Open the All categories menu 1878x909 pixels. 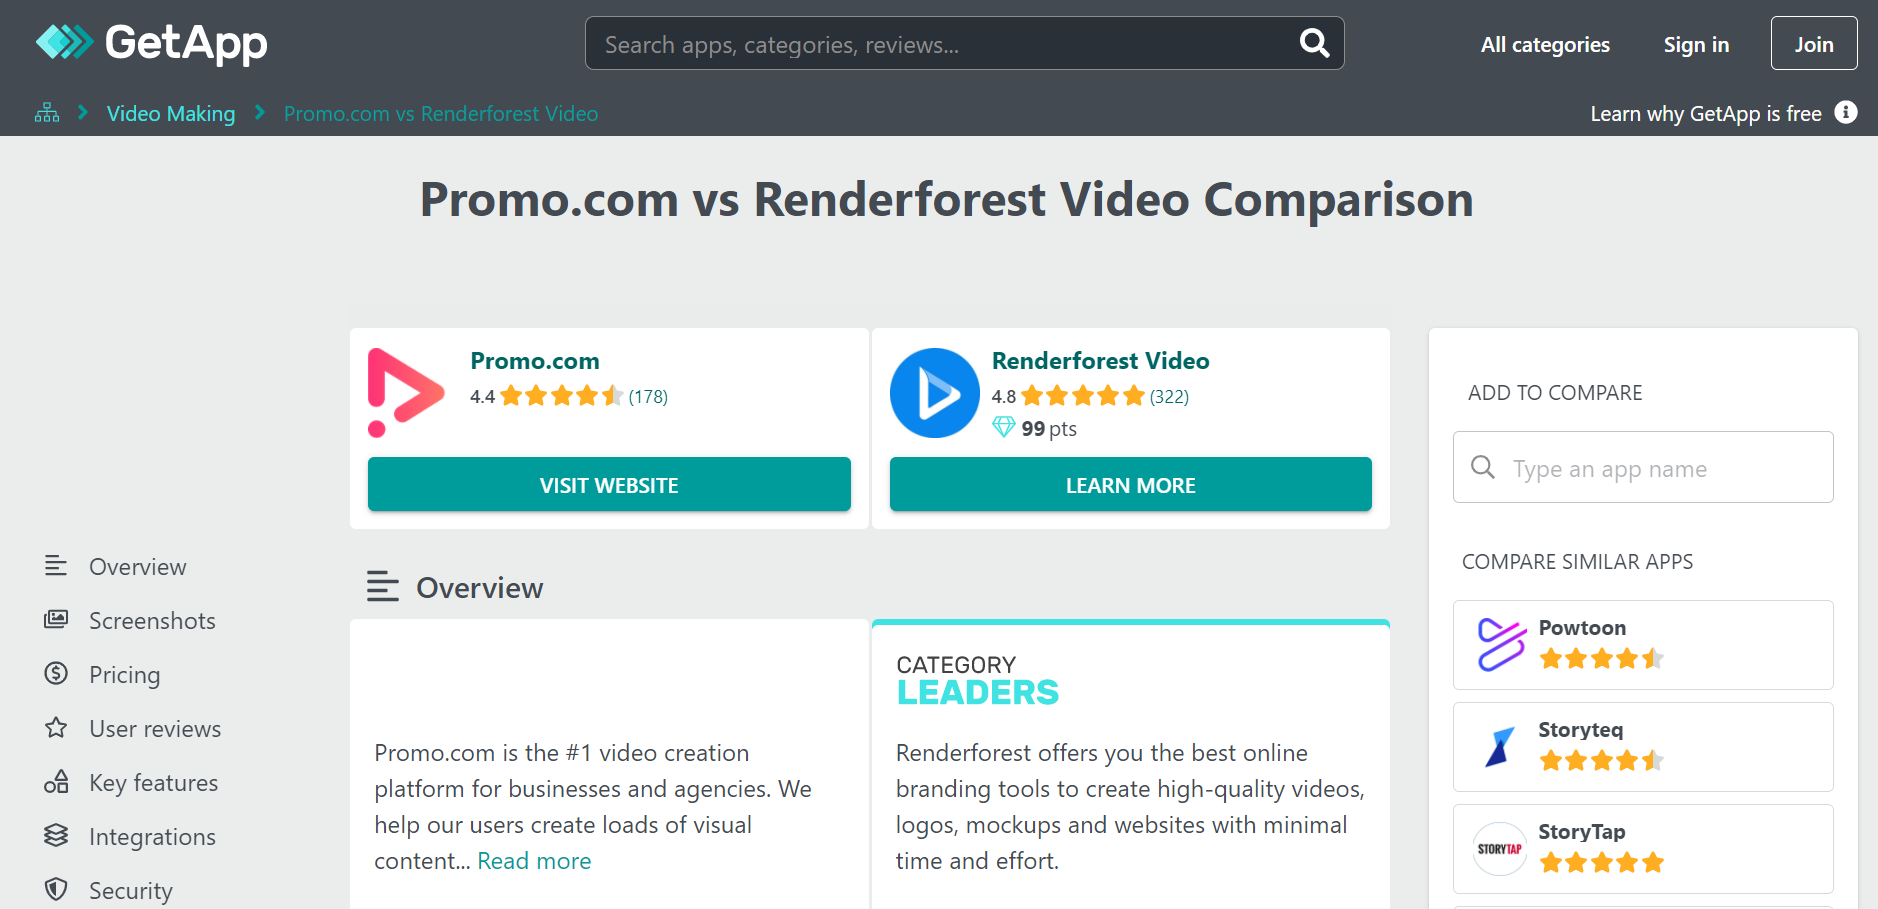click(x=1545, y=45)
